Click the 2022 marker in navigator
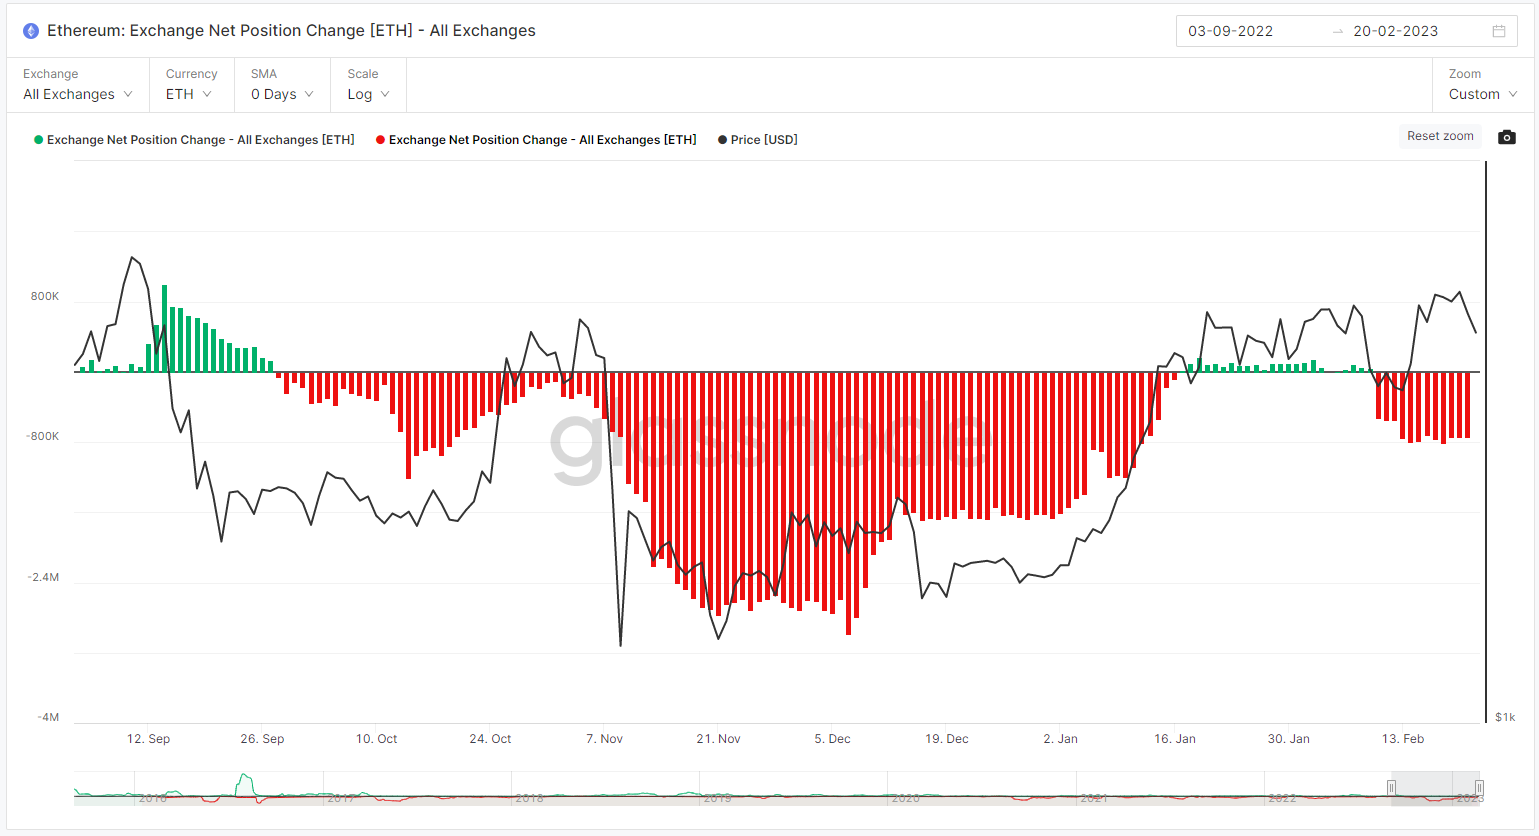 pyautogui.click(x=1282, y=798)
